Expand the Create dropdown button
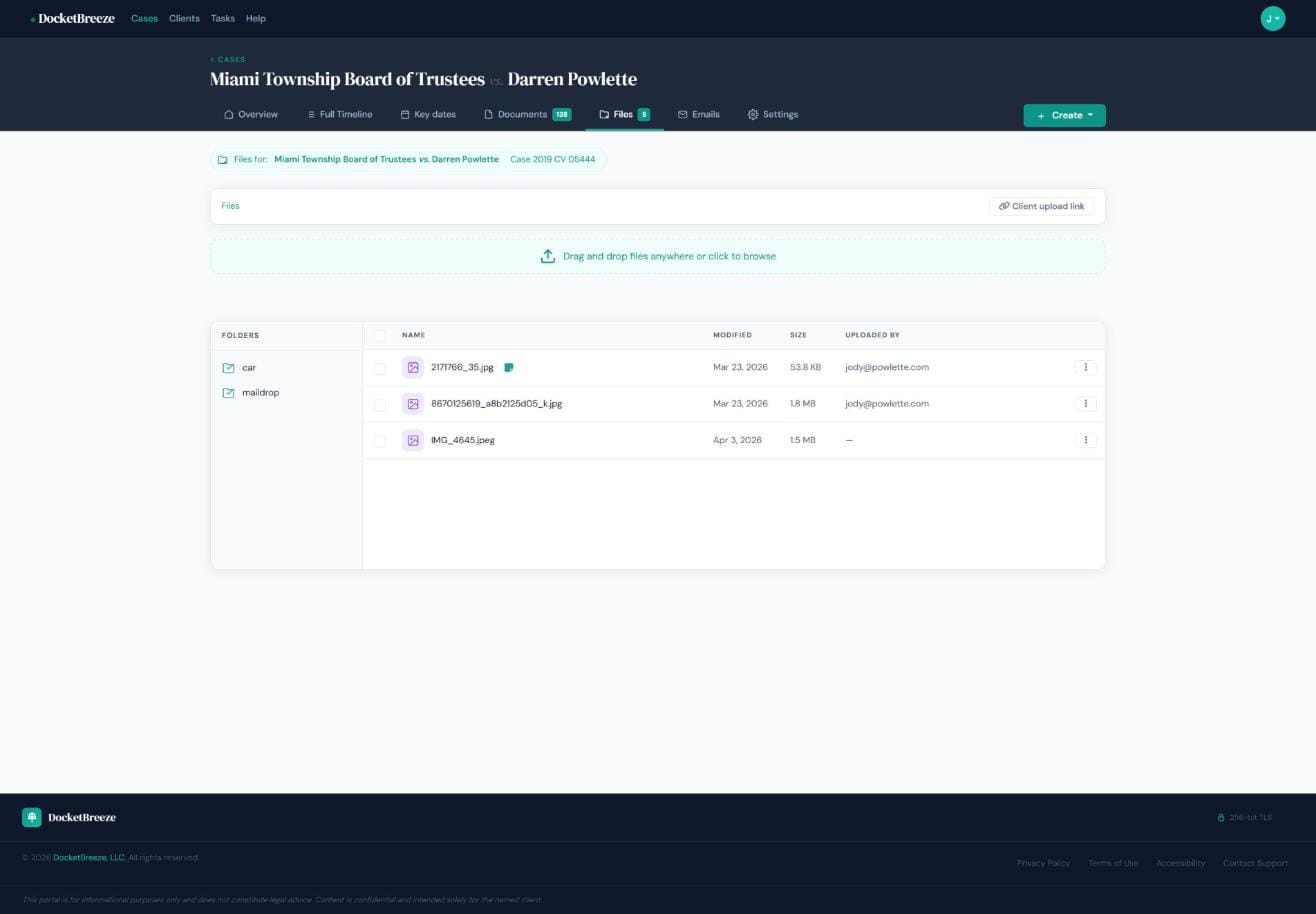1316x914 pixels. pos(1064,115)
